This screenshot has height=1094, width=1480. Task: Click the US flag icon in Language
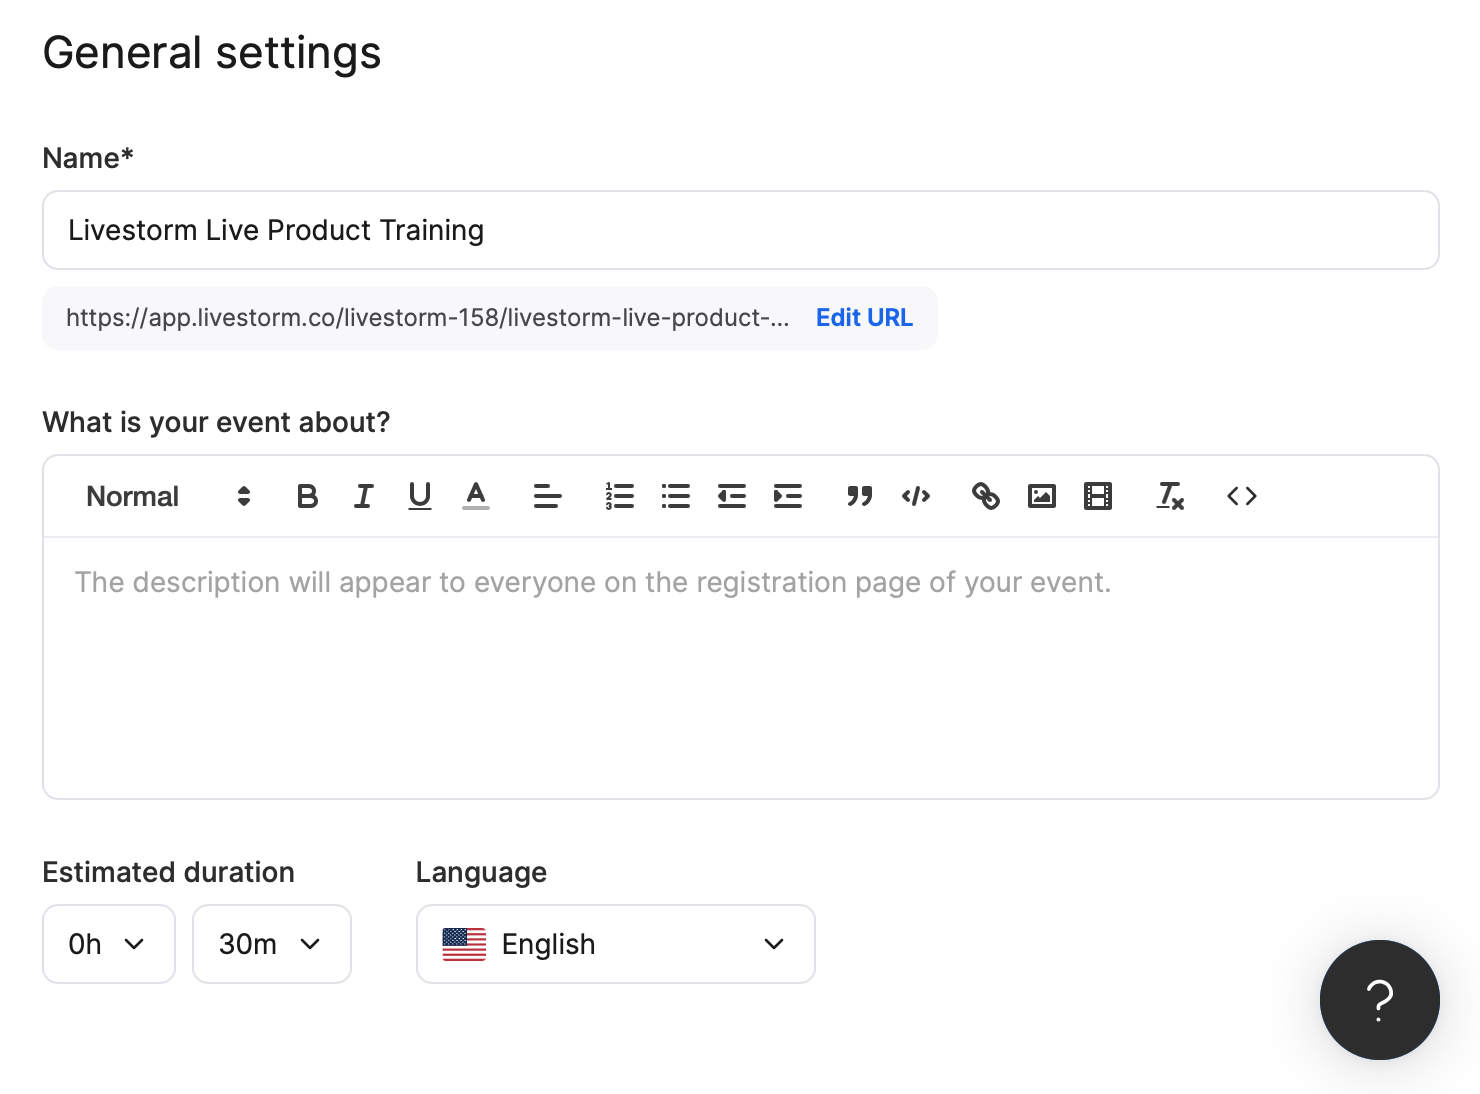pyautogui.click(x=464, y=944)
